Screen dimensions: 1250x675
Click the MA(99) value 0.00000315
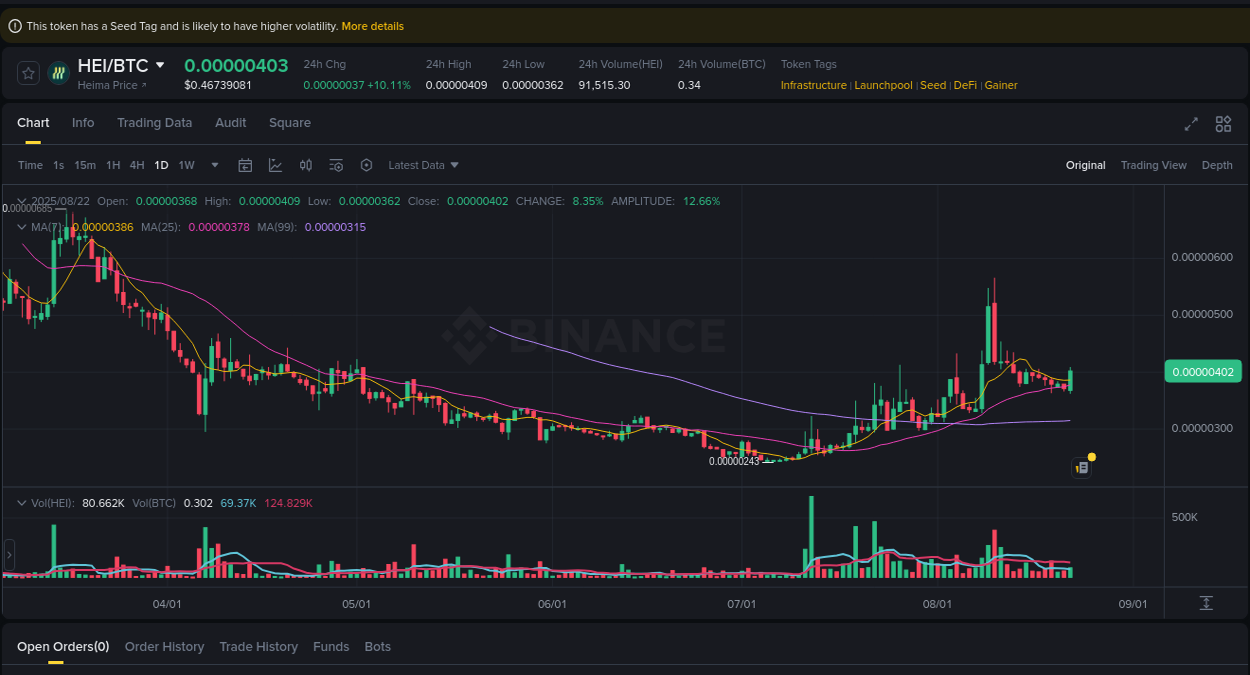(x=335, y=227)
